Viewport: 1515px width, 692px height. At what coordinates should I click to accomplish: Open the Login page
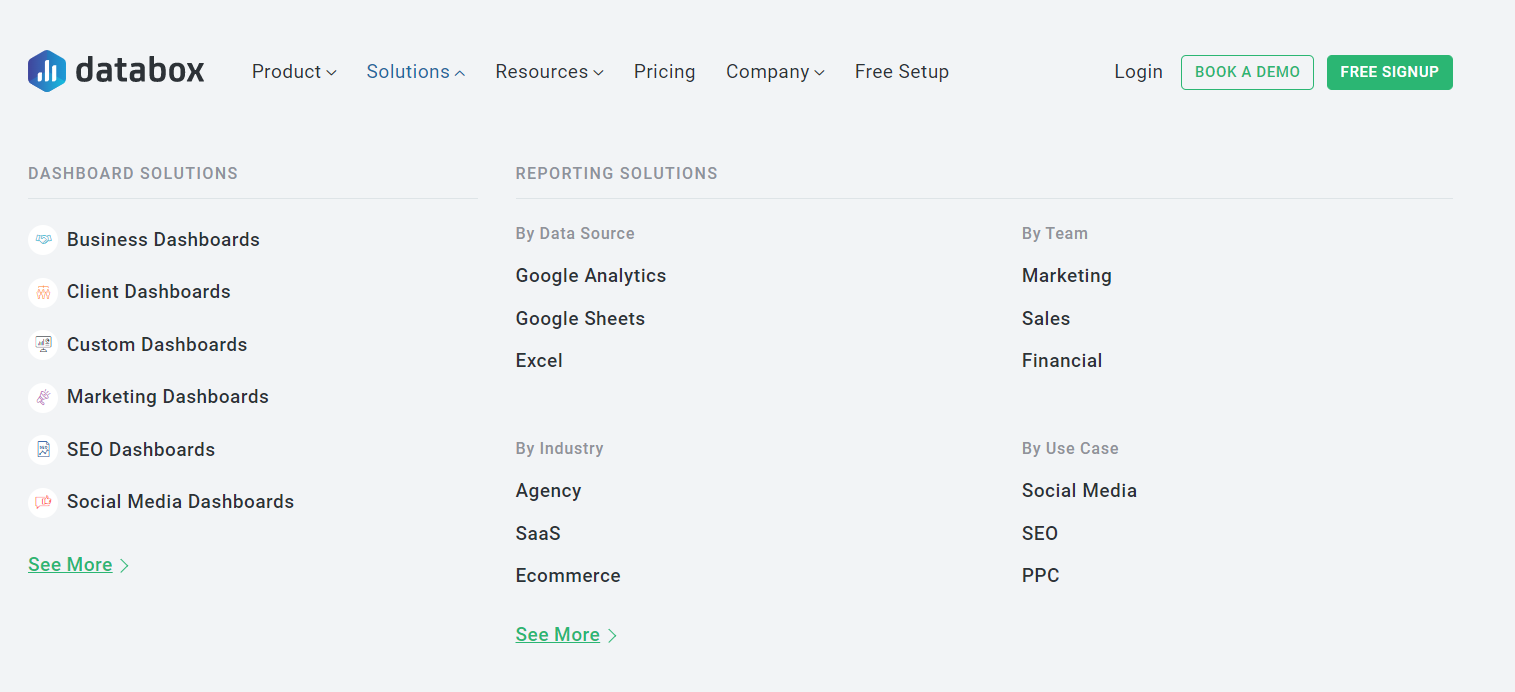point(1138,71)
